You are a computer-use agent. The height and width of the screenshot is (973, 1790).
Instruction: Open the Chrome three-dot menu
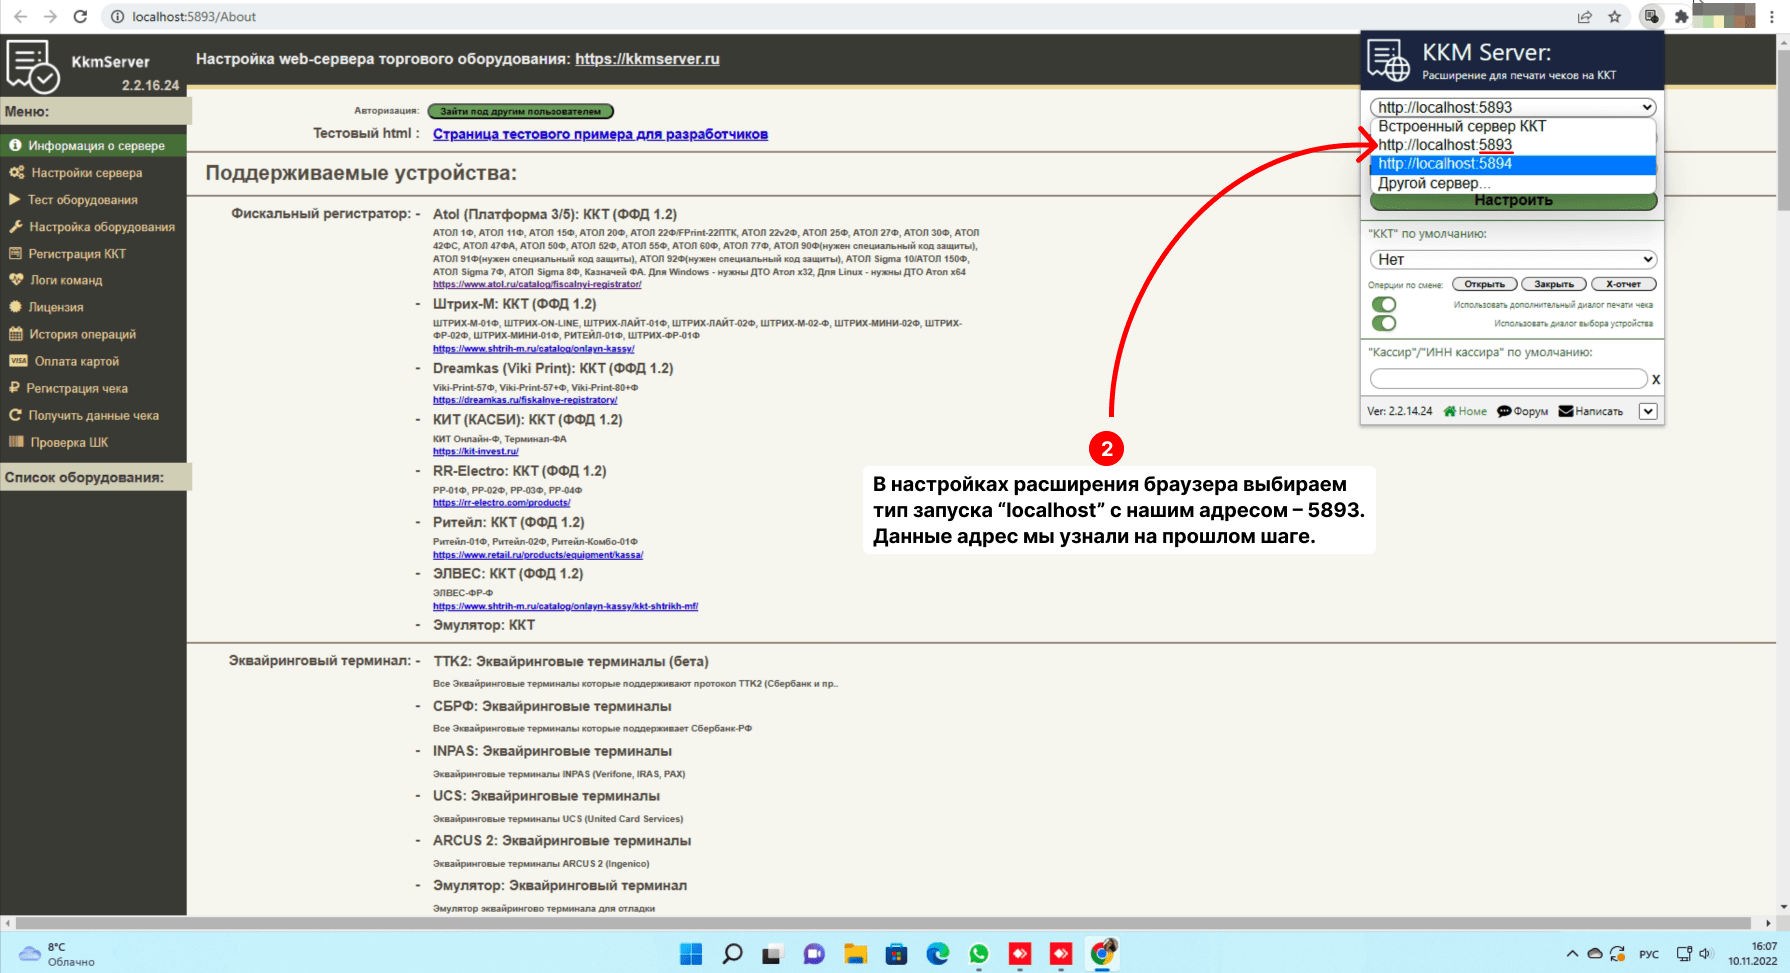pos(1772,16)
